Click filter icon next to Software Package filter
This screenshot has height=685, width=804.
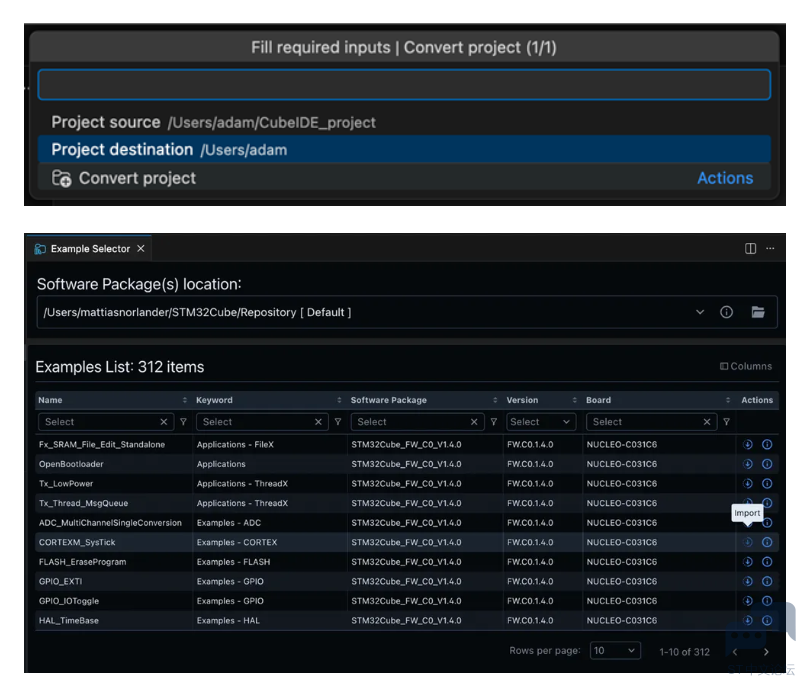[x=493, y=422]
